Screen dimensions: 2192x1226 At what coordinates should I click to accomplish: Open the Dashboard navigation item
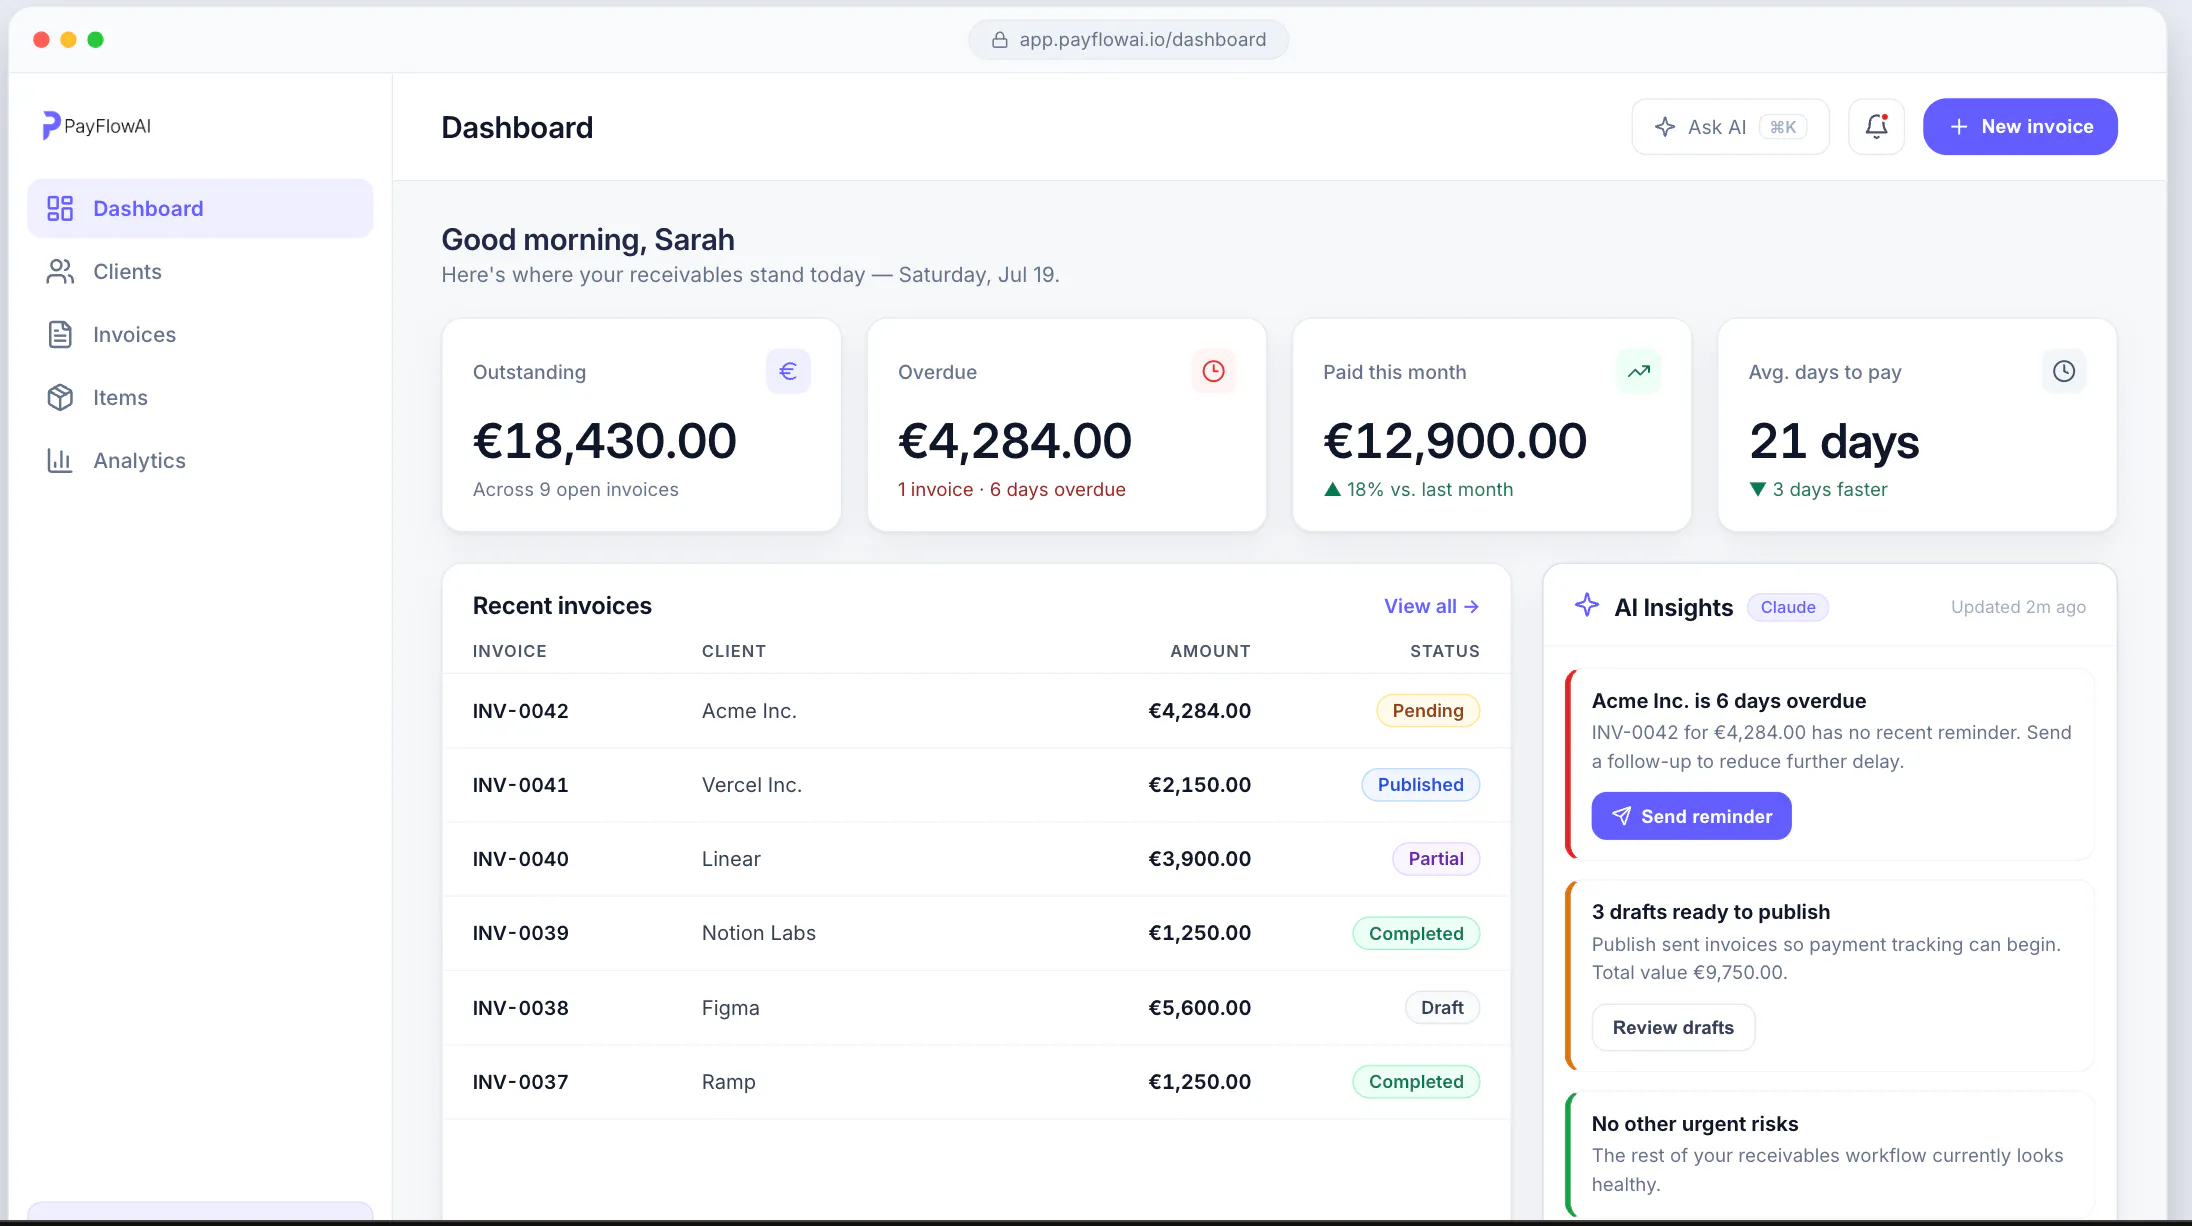tap(200, 208)
